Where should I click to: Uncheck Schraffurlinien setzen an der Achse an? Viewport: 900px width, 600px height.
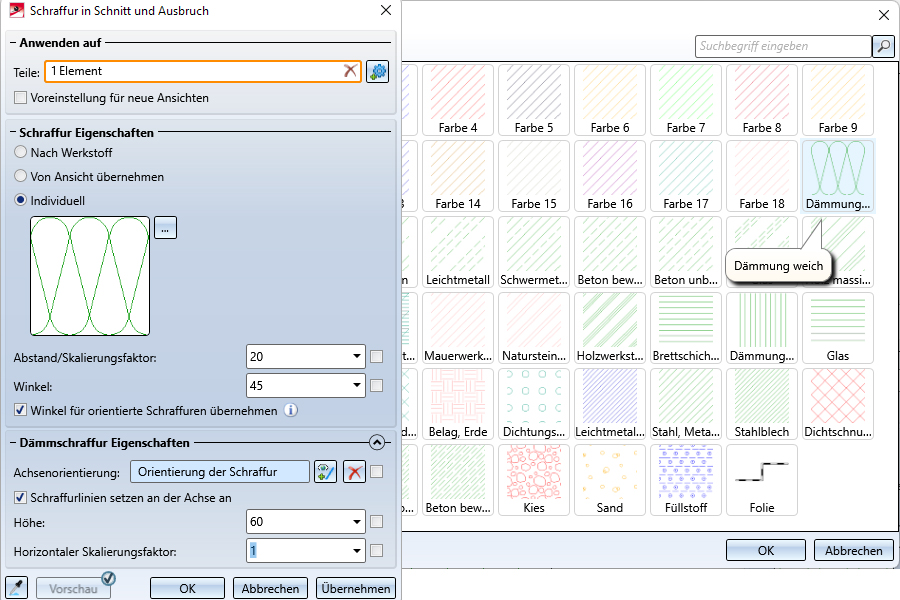tap(21, 497)
